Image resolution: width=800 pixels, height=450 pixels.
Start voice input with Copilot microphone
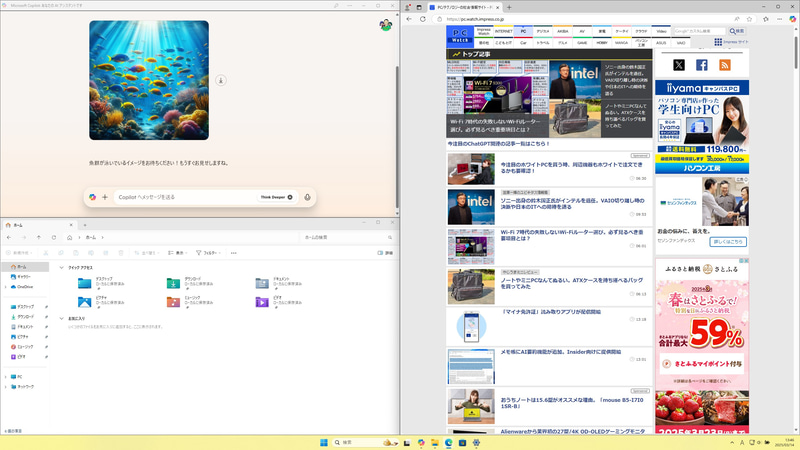(307, 197)
